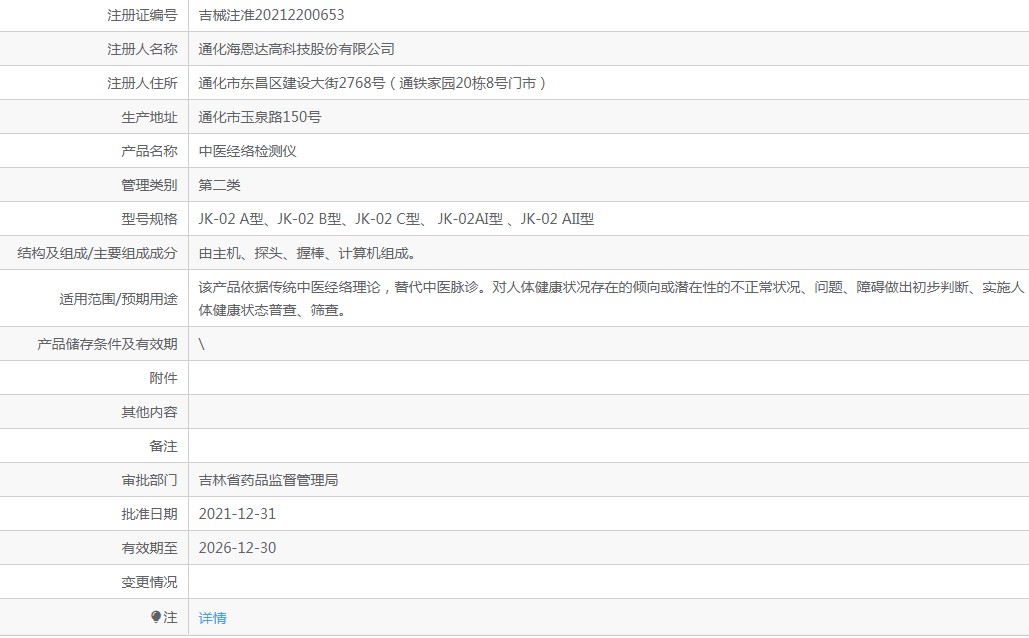Click the 变更情况 label
Image resolution: width=1029 pixels, height=638 pixels.
(x=150, y=582)
